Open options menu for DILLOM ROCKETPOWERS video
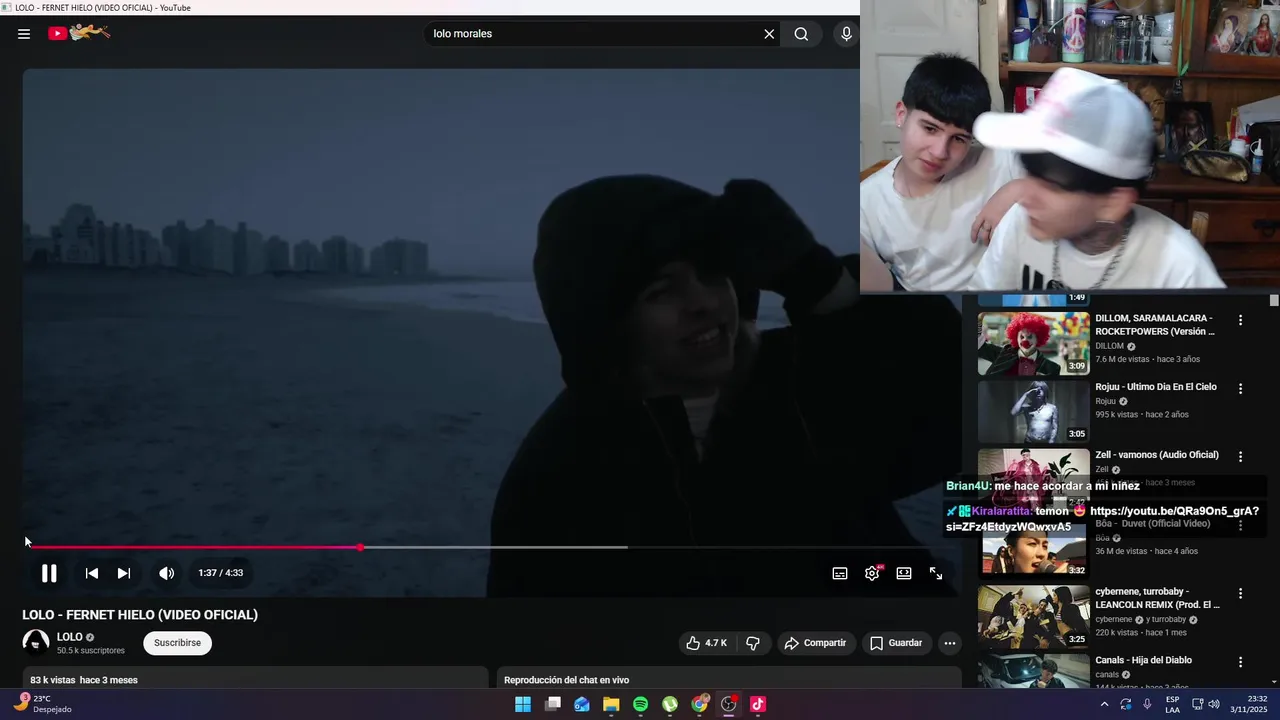1280x720 pixels. point(1241,320)
